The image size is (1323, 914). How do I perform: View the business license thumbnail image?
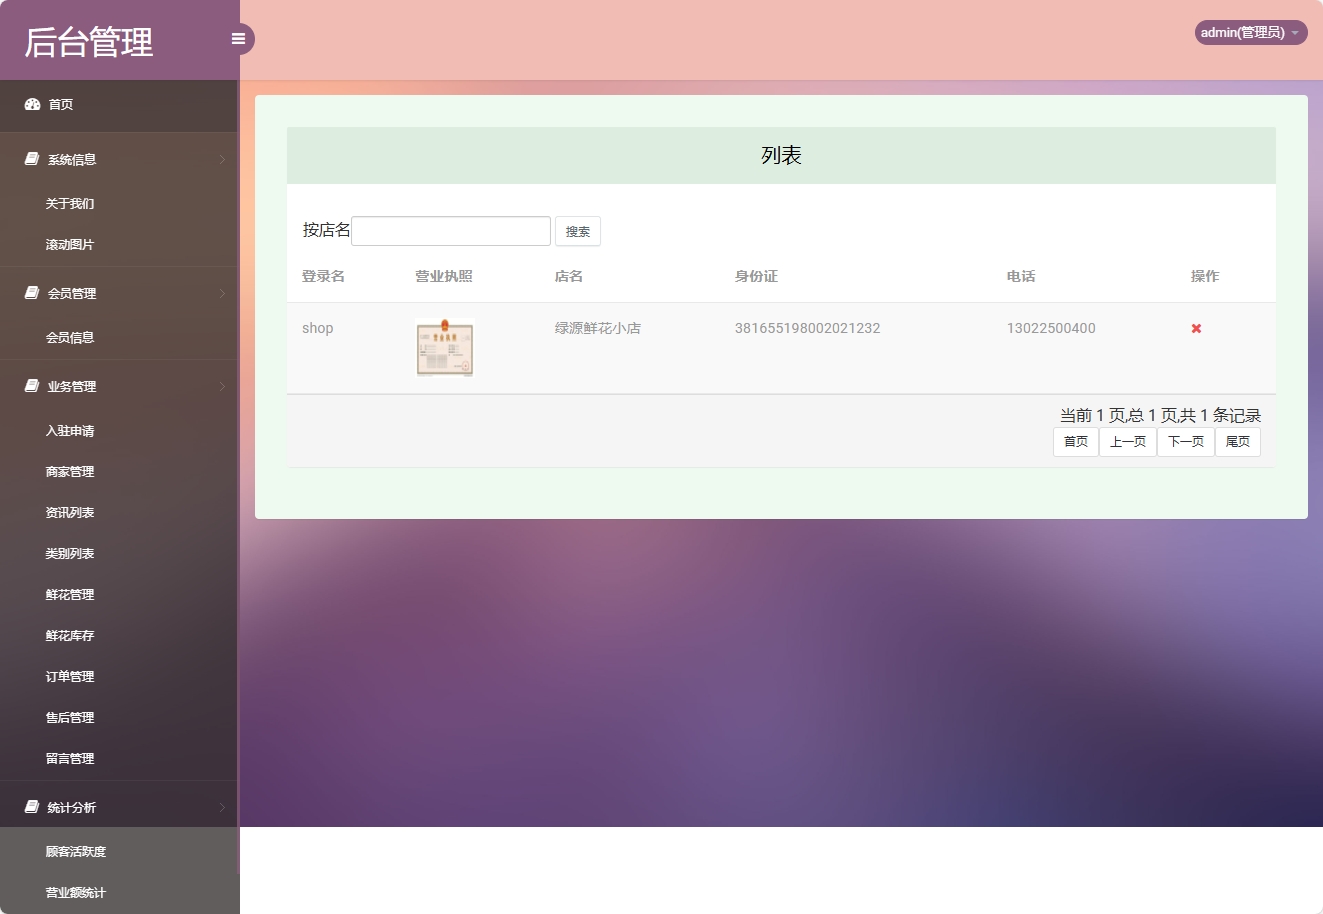coord(444,348)
